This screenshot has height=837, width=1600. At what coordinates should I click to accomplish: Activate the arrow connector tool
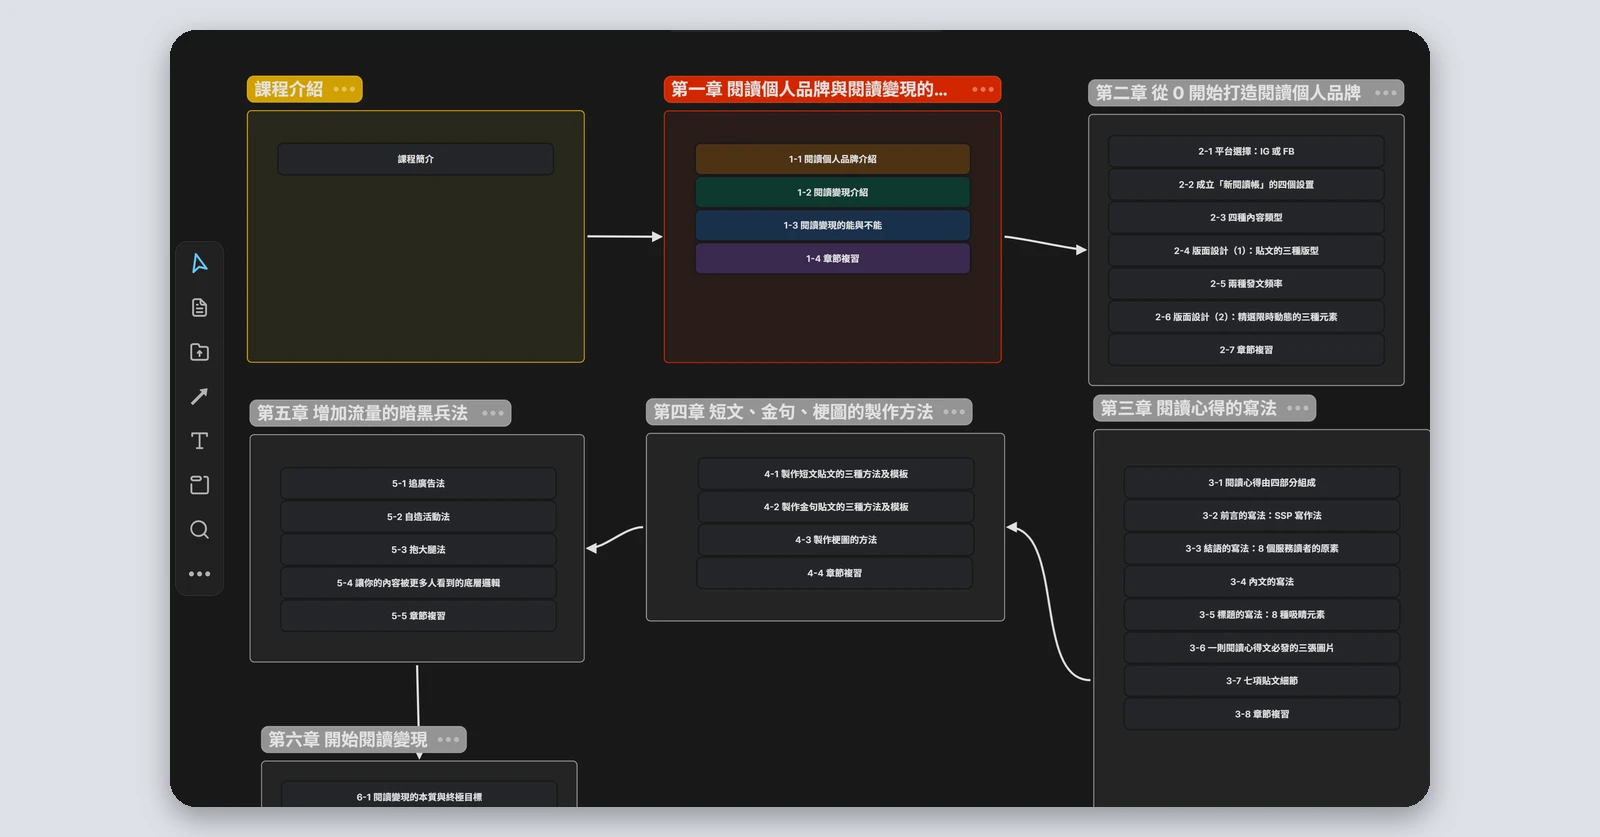pos(199,396)
